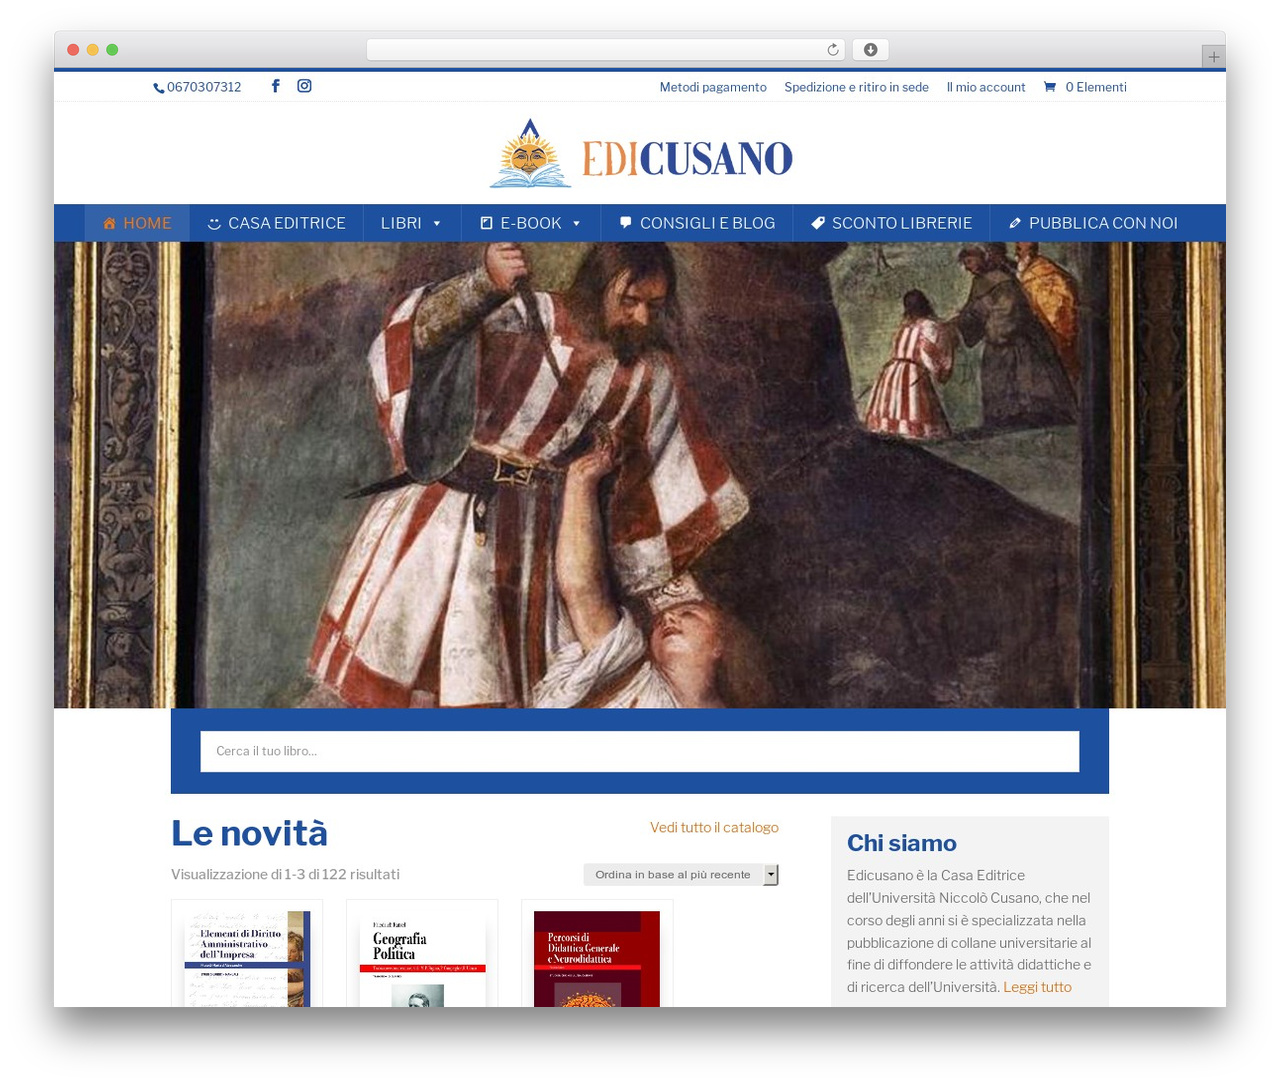
Task: Open the Geografia Politica book cover
Action: (422, 958)
